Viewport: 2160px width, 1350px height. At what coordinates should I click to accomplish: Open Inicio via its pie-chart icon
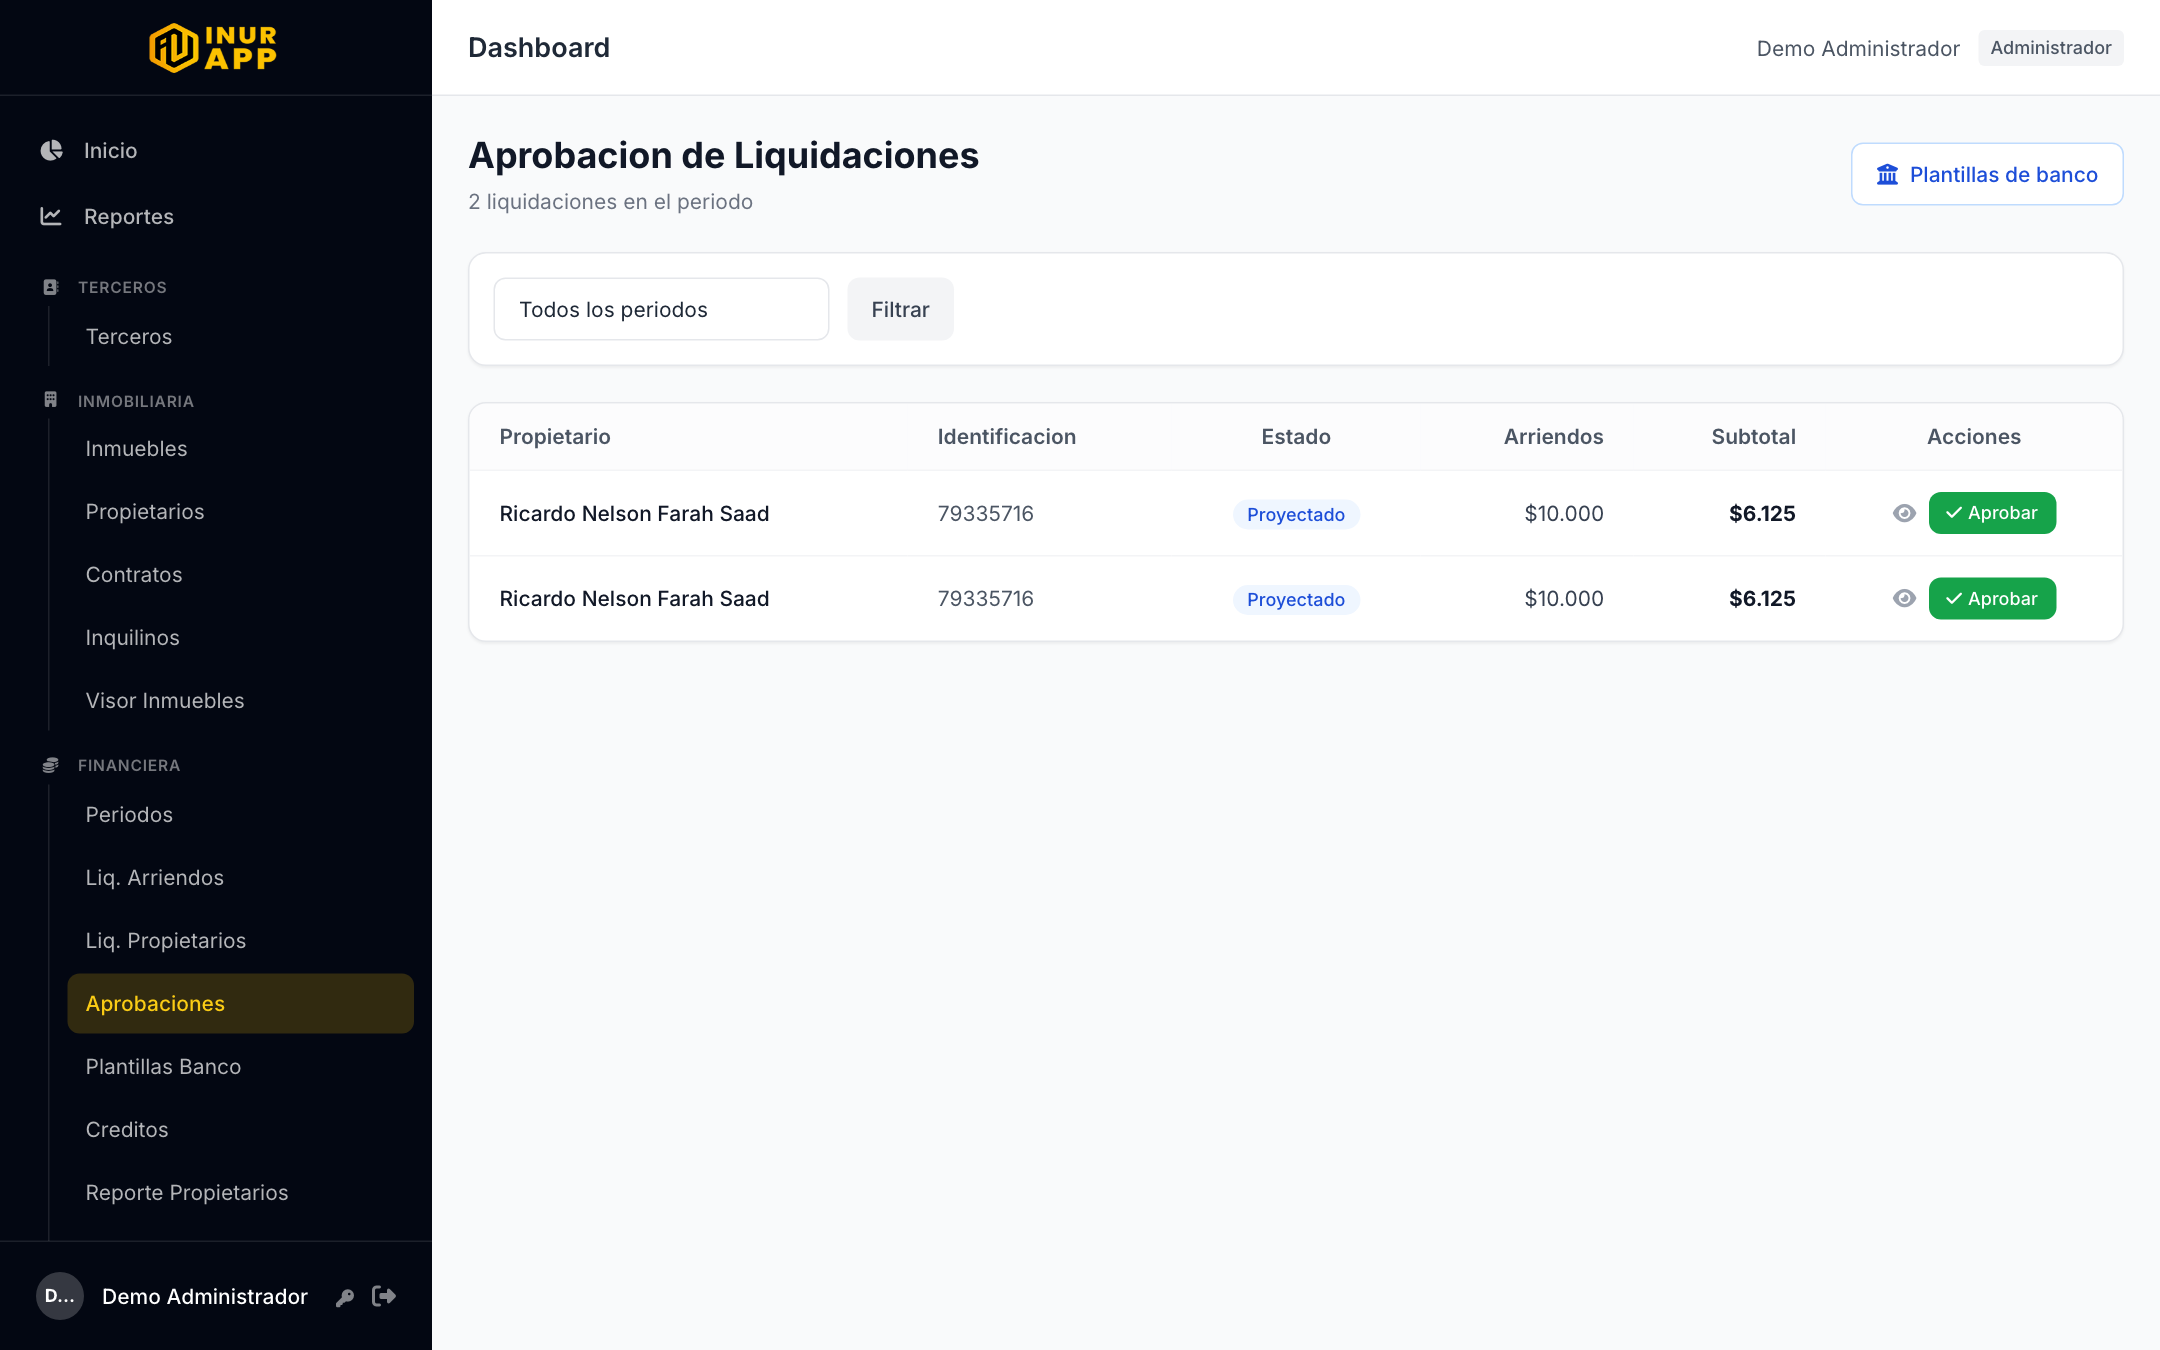(52, 150)
